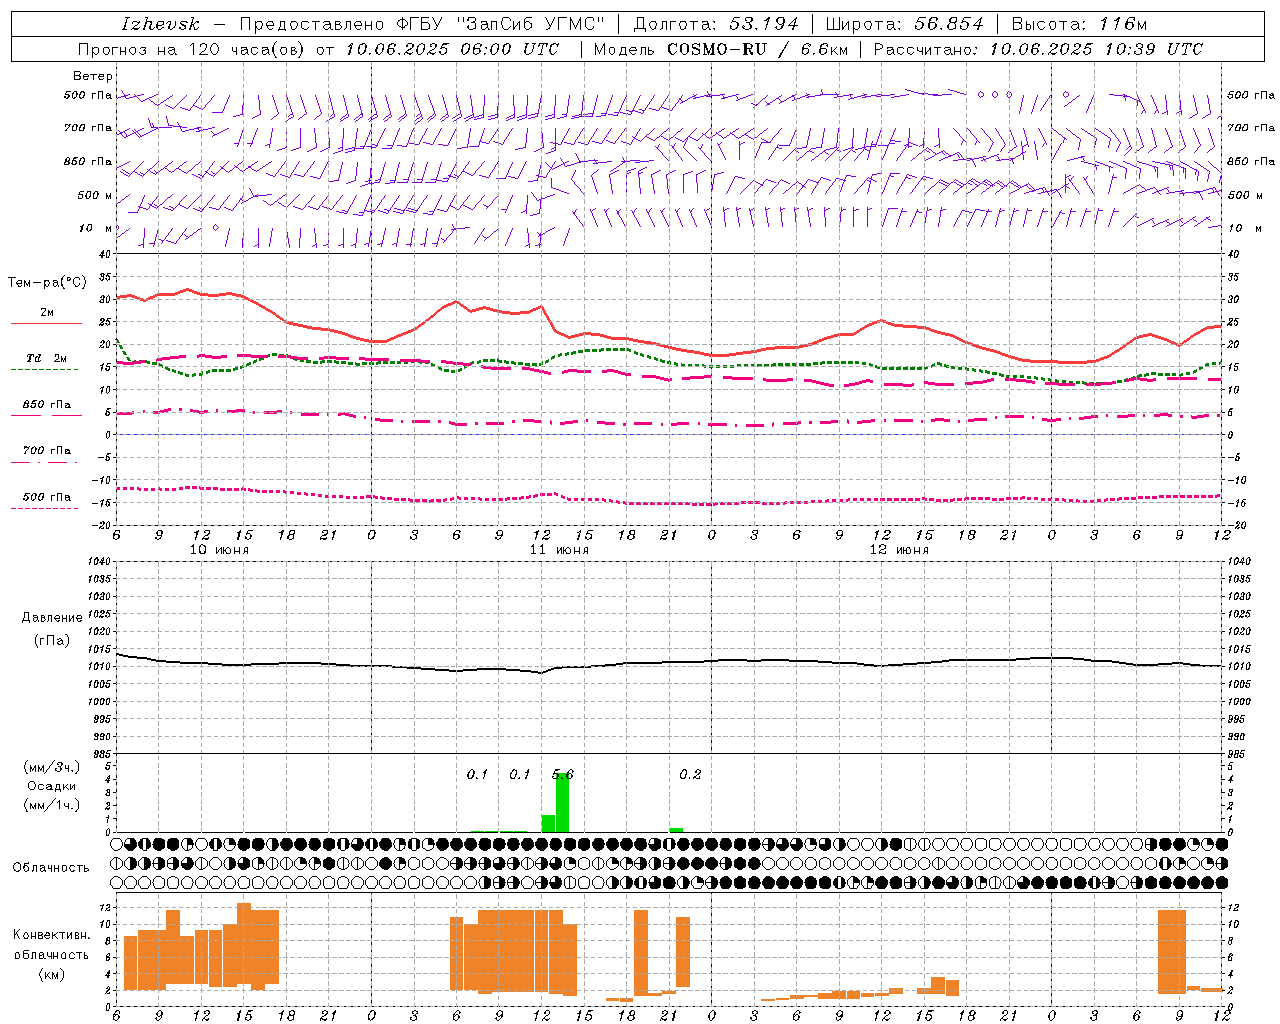Click the latitude value "Широта: 56.854"

click(x=904, y=24)
